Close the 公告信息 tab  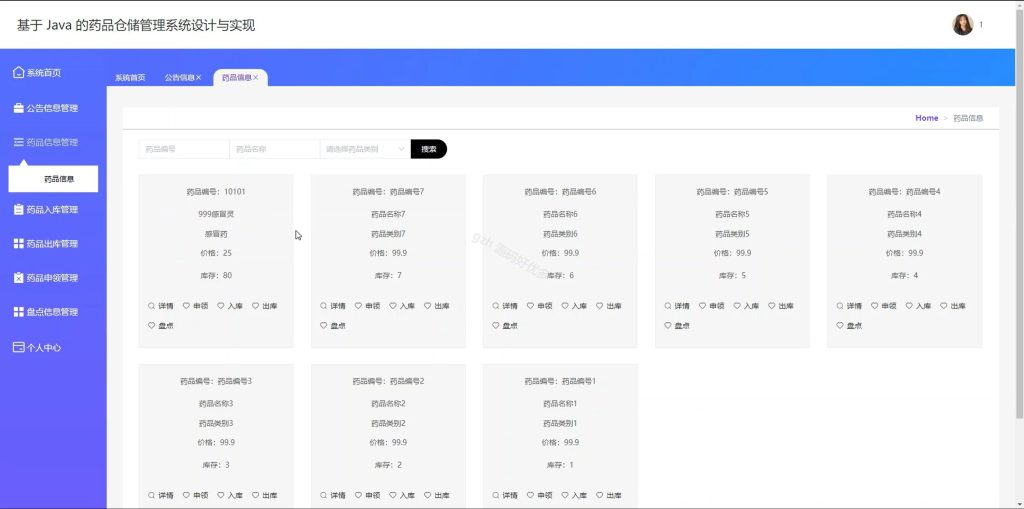[x=199, y=77]
